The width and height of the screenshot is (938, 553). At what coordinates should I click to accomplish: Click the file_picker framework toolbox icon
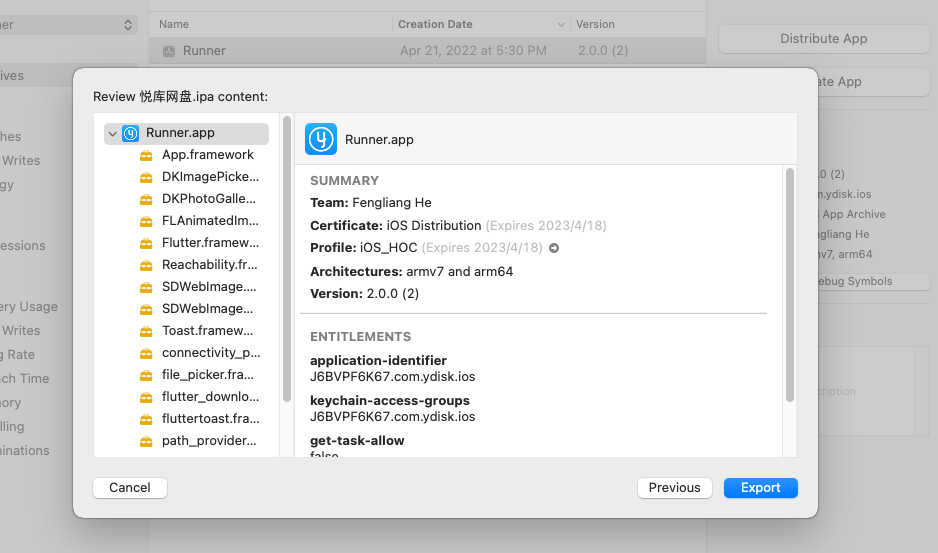(x=146, y=375)
